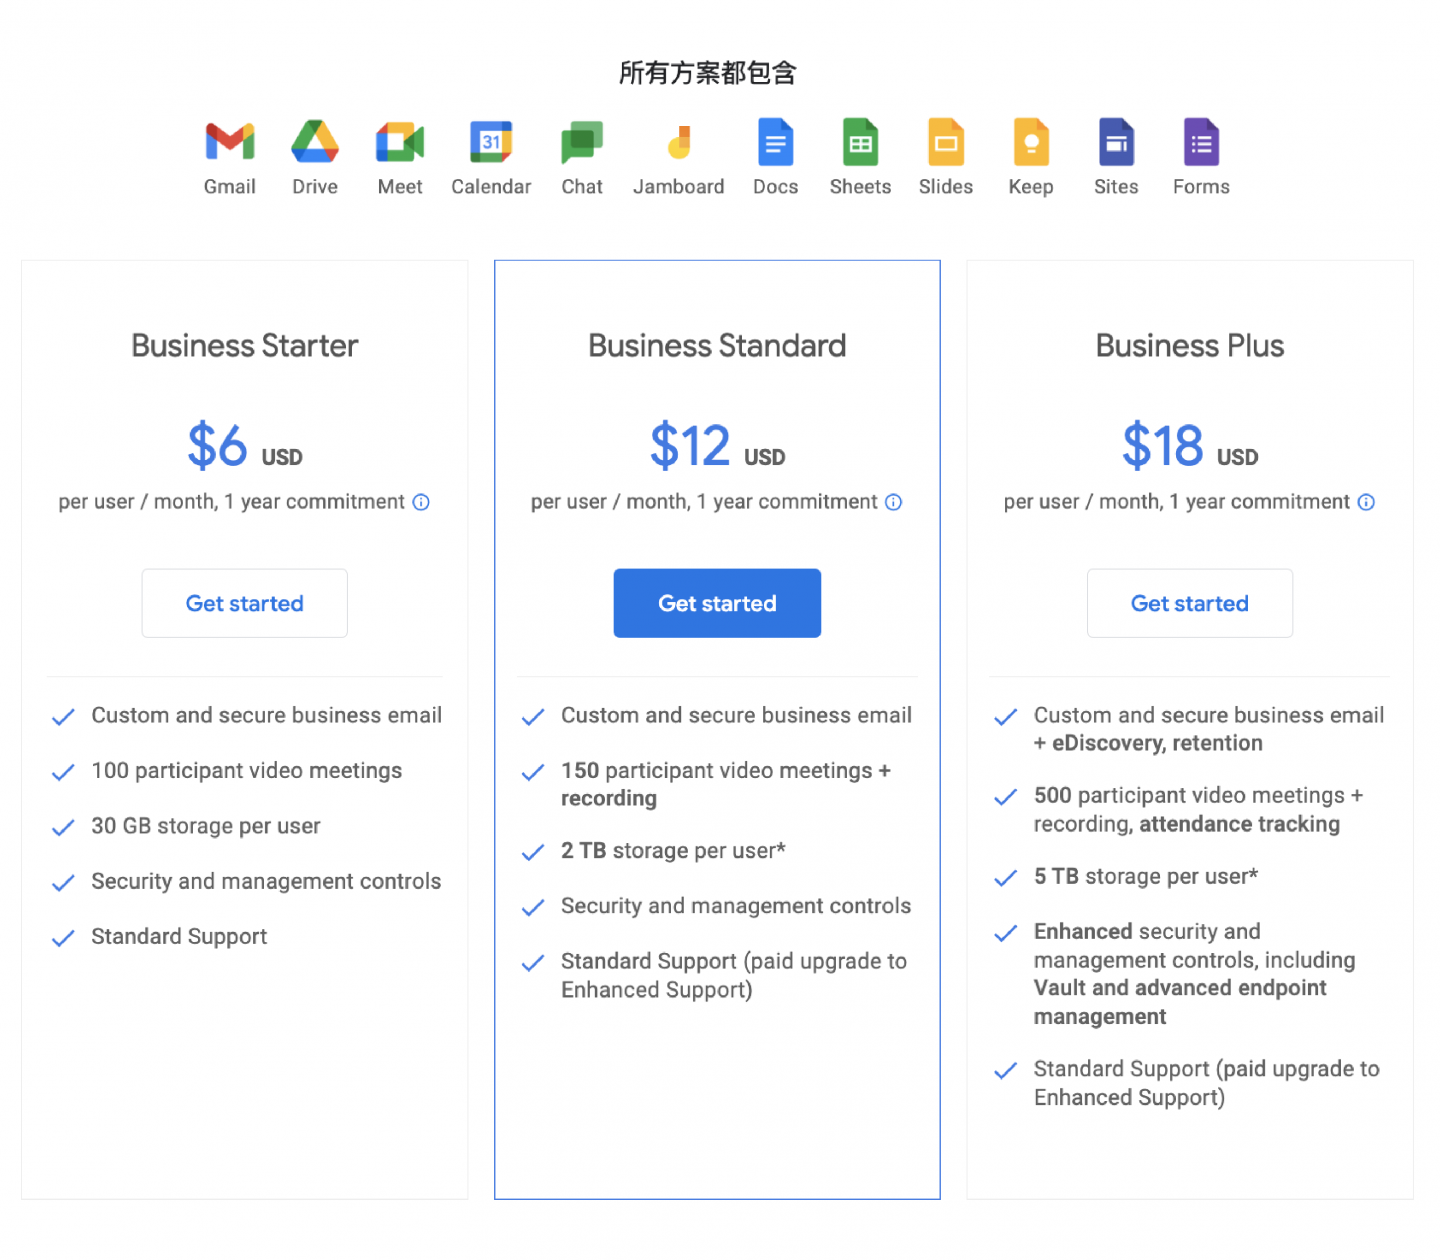Select the Keep icon

(x=1031, y=142)
